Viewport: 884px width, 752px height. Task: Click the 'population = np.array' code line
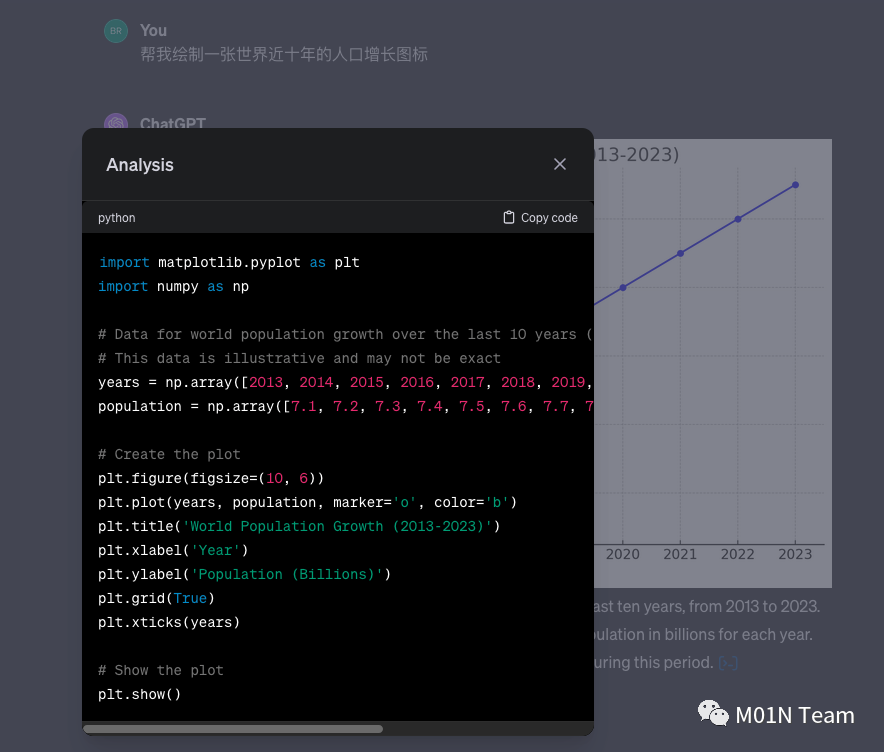pos(345,406)
